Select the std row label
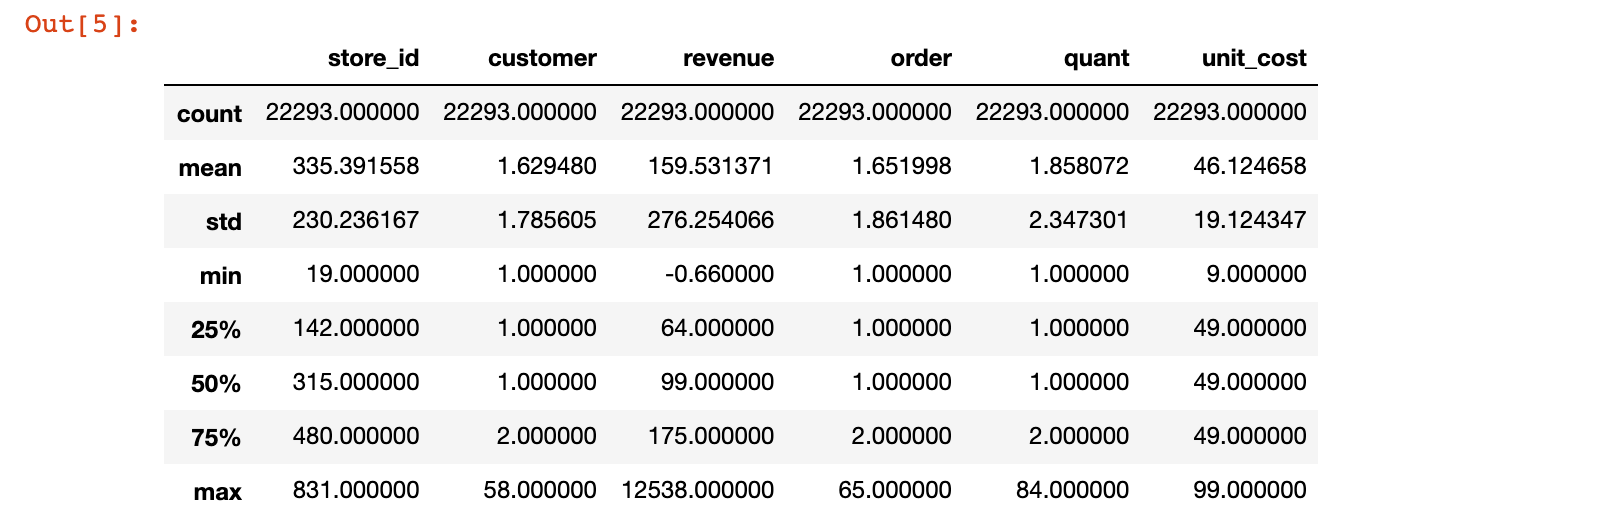This screenshot has height=524, width=1600. [224, 222]
